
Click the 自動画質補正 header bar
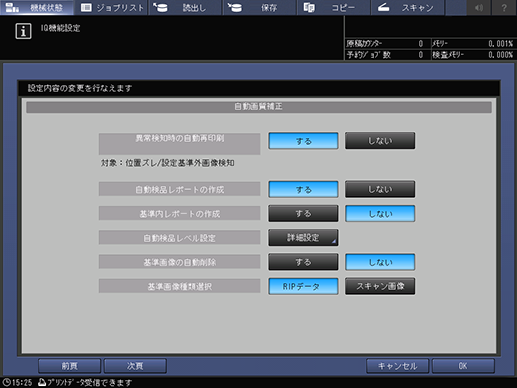pos(259,107)
